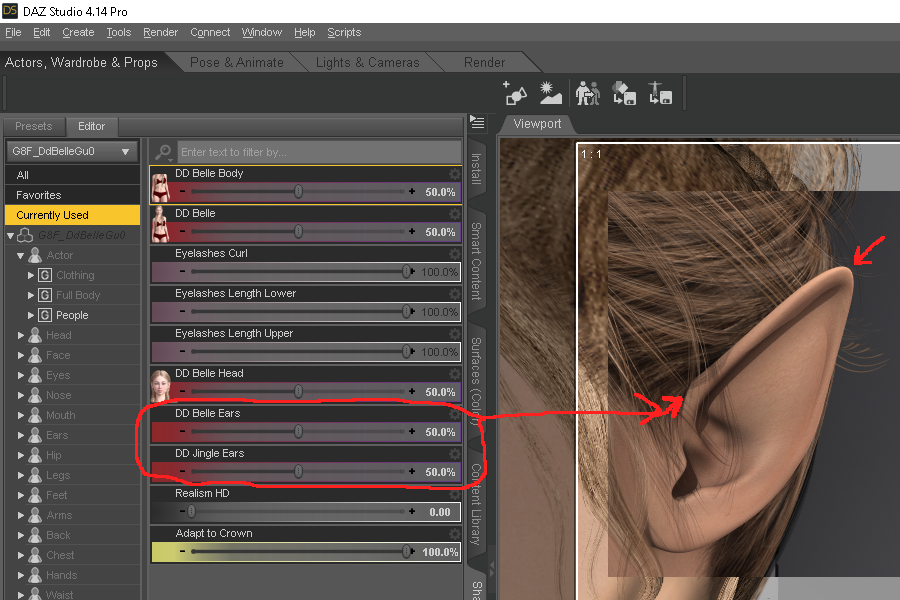Open gear settings for Adapt to Crown
The width and height of the screenshot is (900, 600).
455,534
